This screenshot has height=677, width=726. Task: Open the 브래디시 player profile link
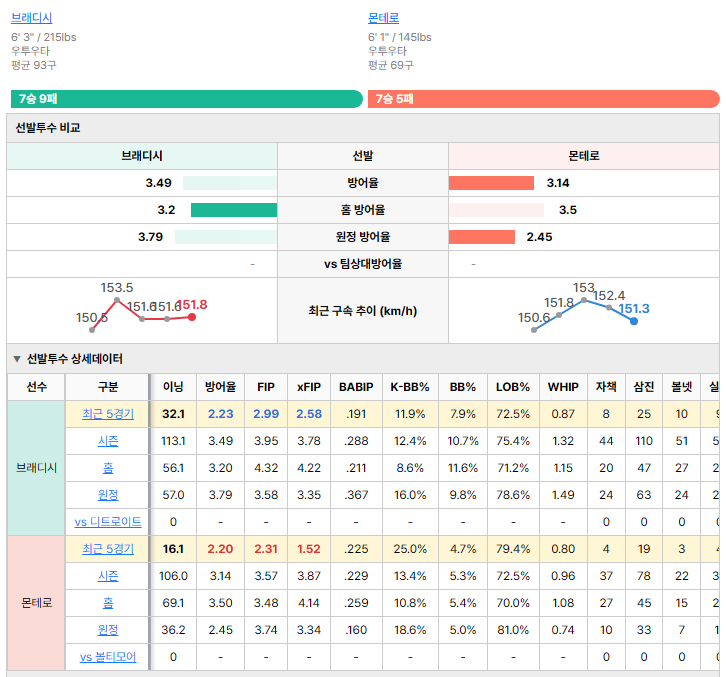tap(31, 18)
